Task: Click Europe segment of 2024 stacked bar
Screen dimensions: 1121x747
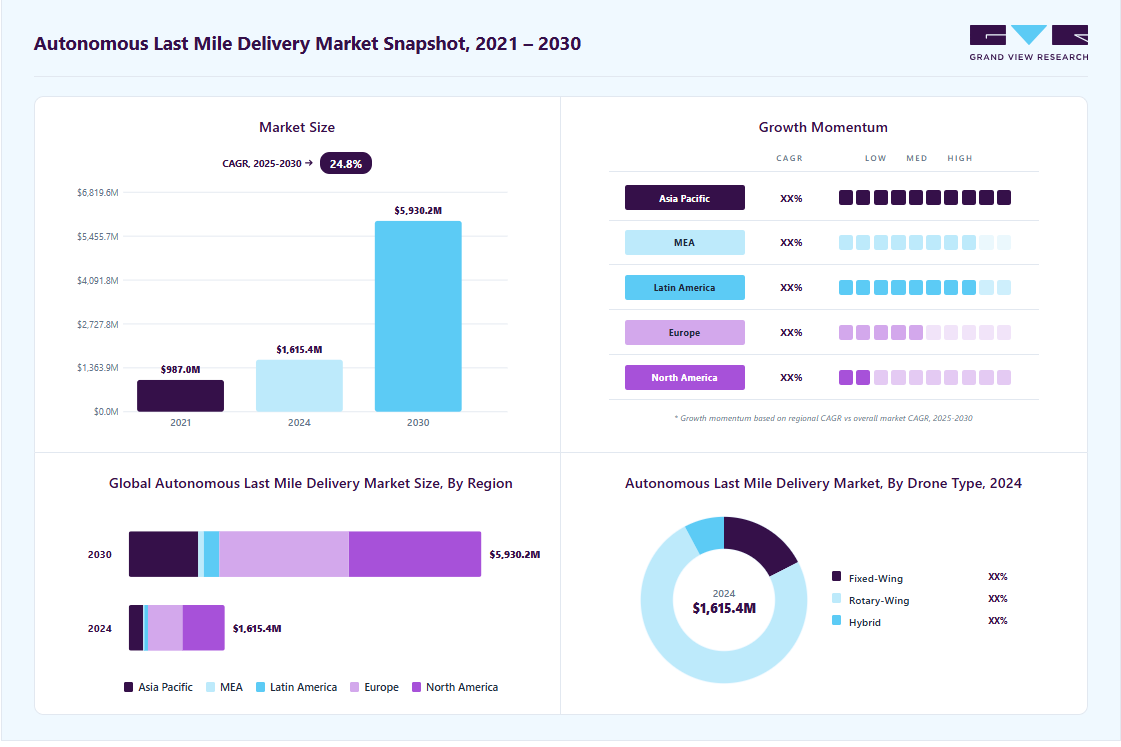Action: (x=166, y=628)
